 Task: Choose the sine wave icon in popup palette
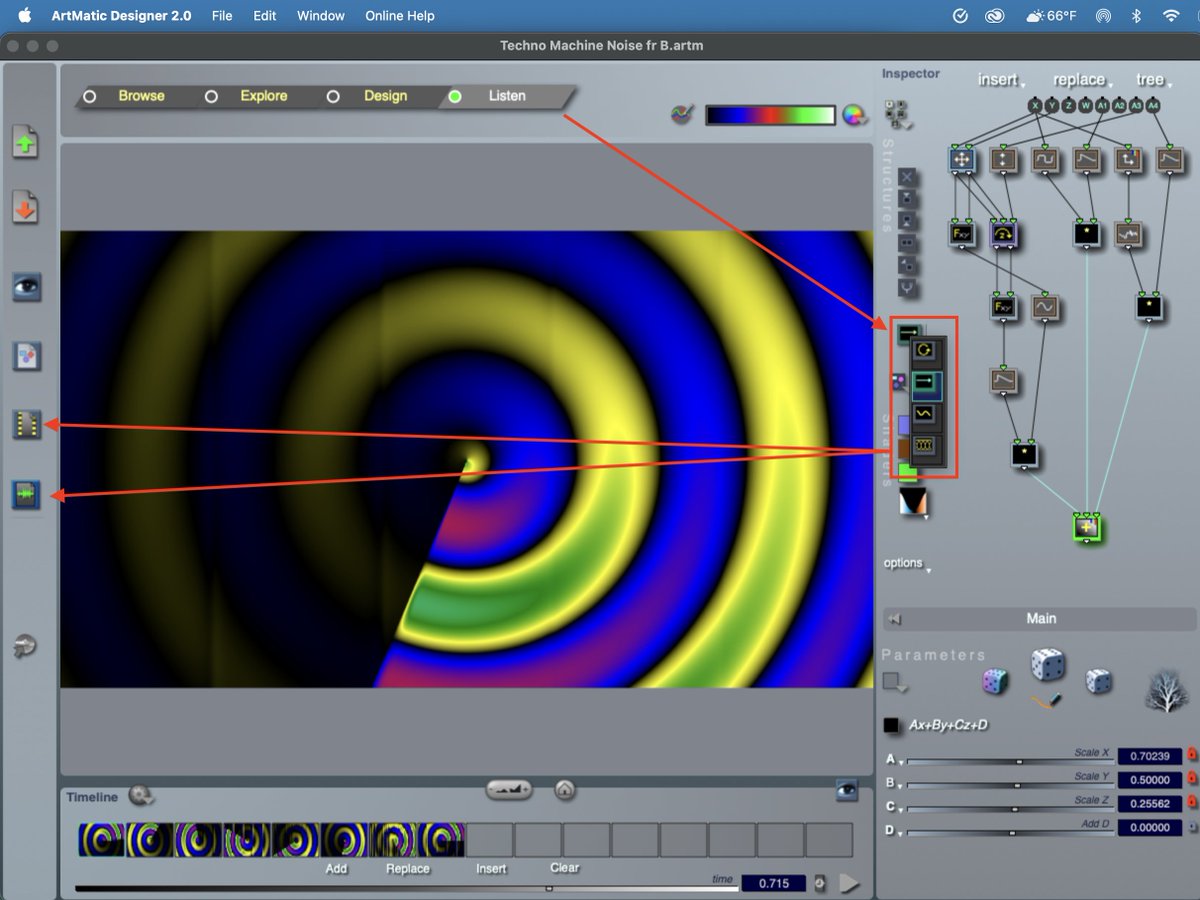tap(926, 413)
